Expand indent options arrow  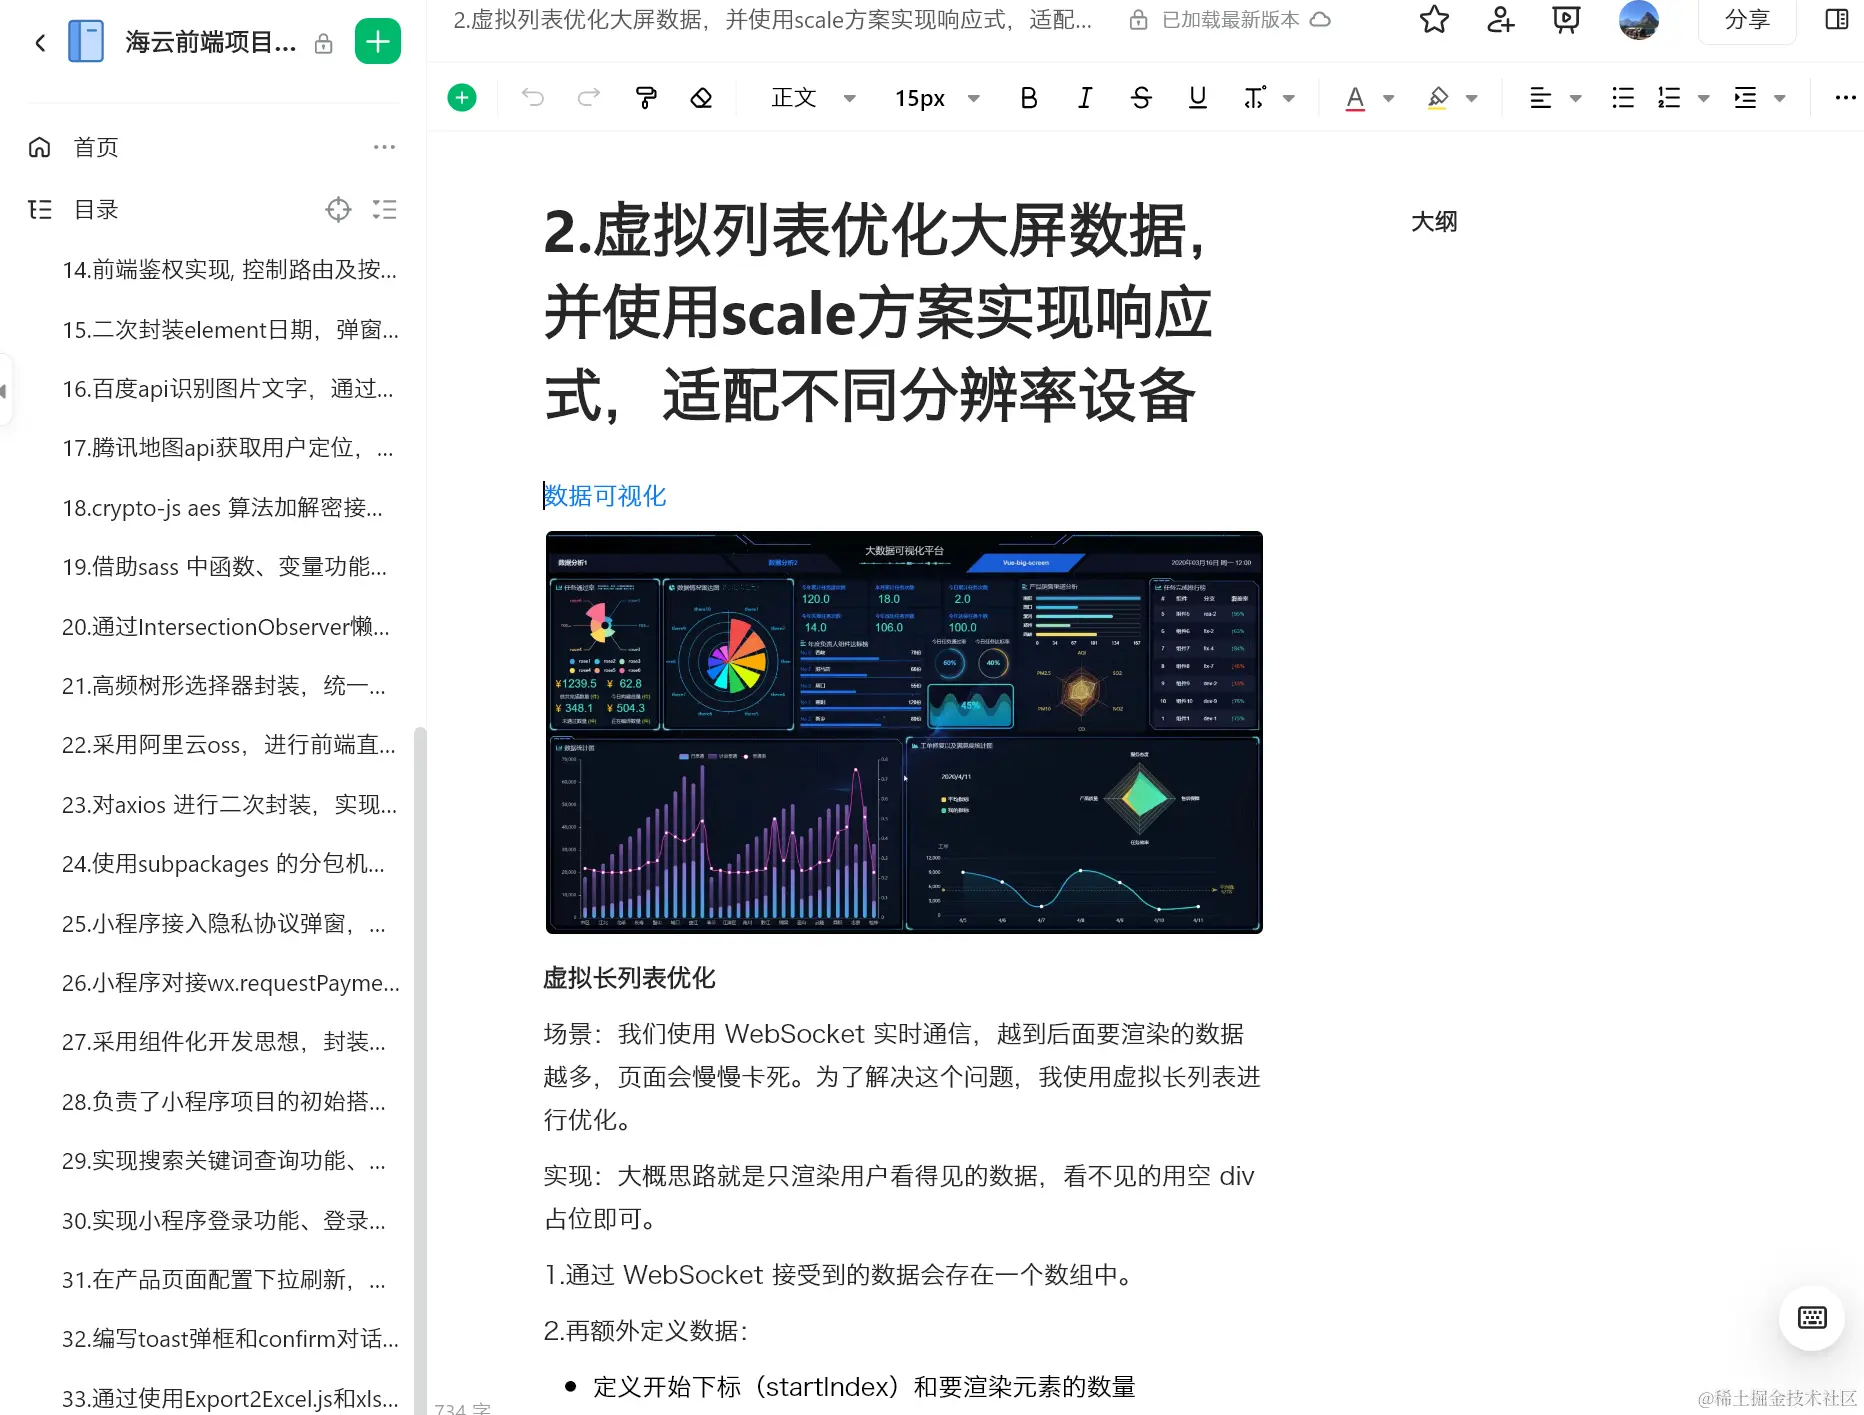(x=1780, y=98)
